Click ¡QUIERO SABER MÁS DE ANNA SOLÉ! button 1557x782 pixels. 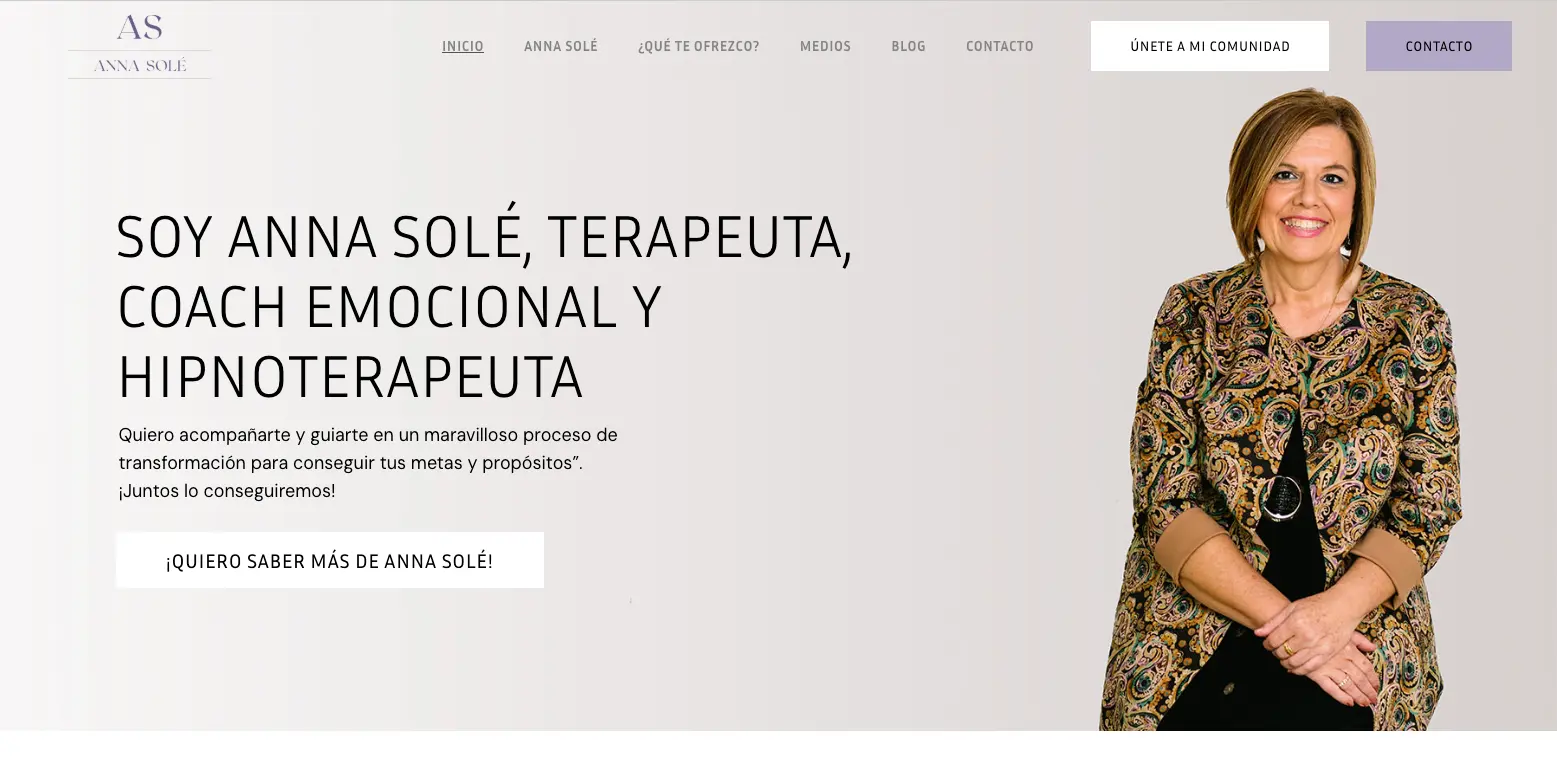pyautogui.click(x=330, y=560)
